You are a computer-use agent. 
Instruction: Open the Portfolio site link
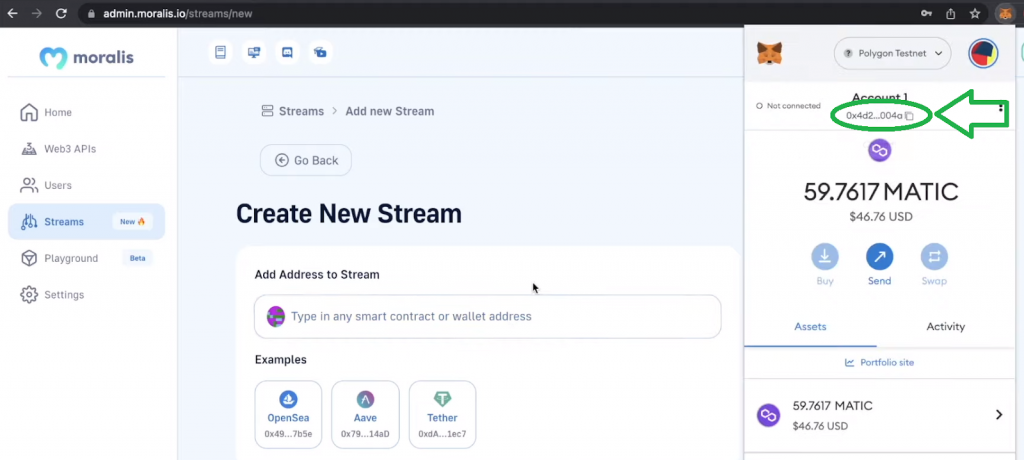click(880, 363)
